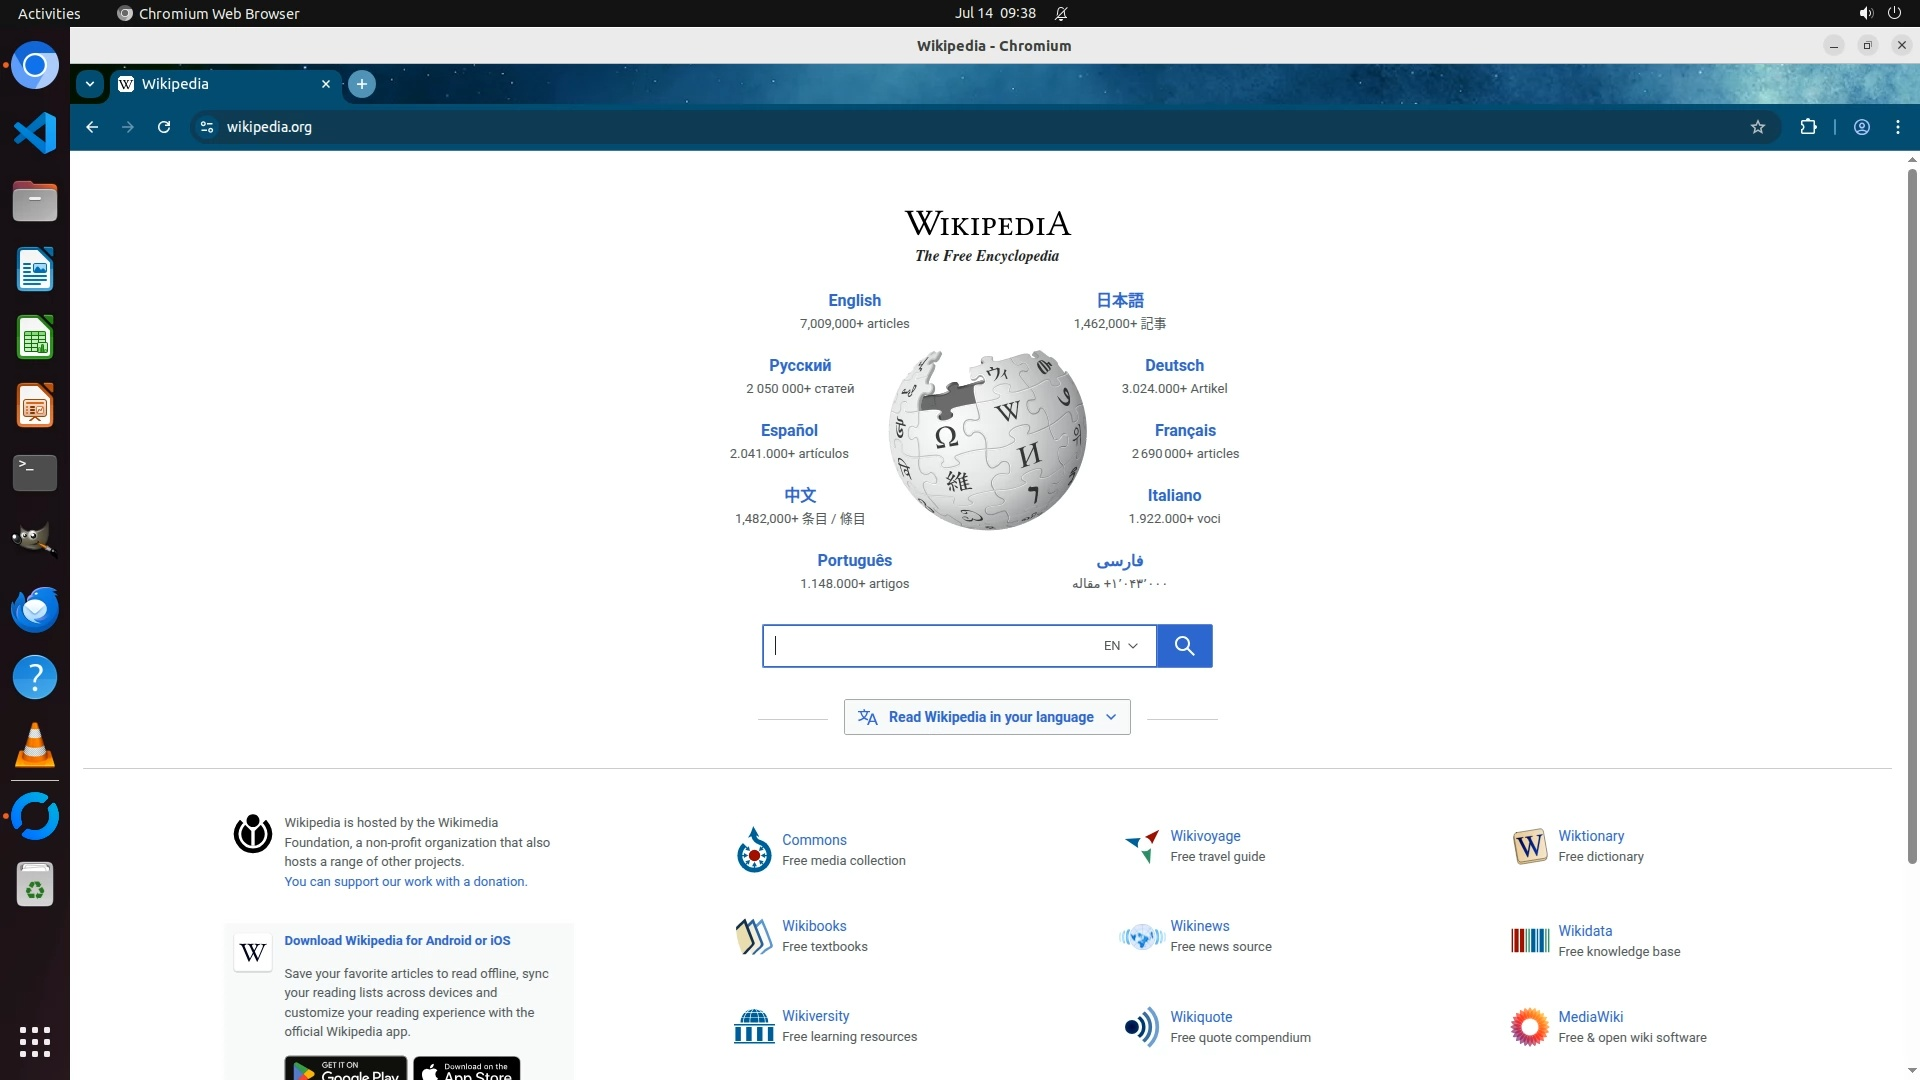Click the page vertical scrollbar
The image size is (1920, 1080).
pyautogui.click(x=1912, y=500)
